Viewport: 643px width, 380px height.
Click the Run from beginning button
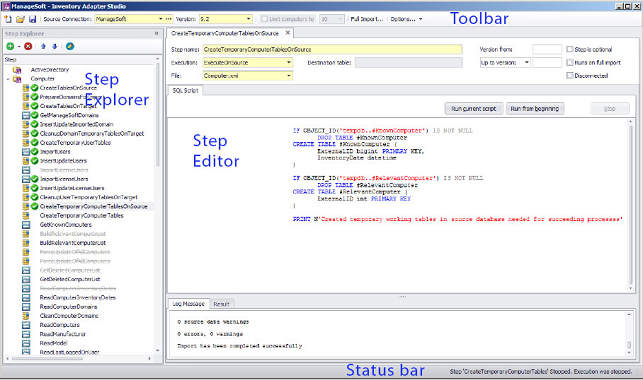point(535,109)
